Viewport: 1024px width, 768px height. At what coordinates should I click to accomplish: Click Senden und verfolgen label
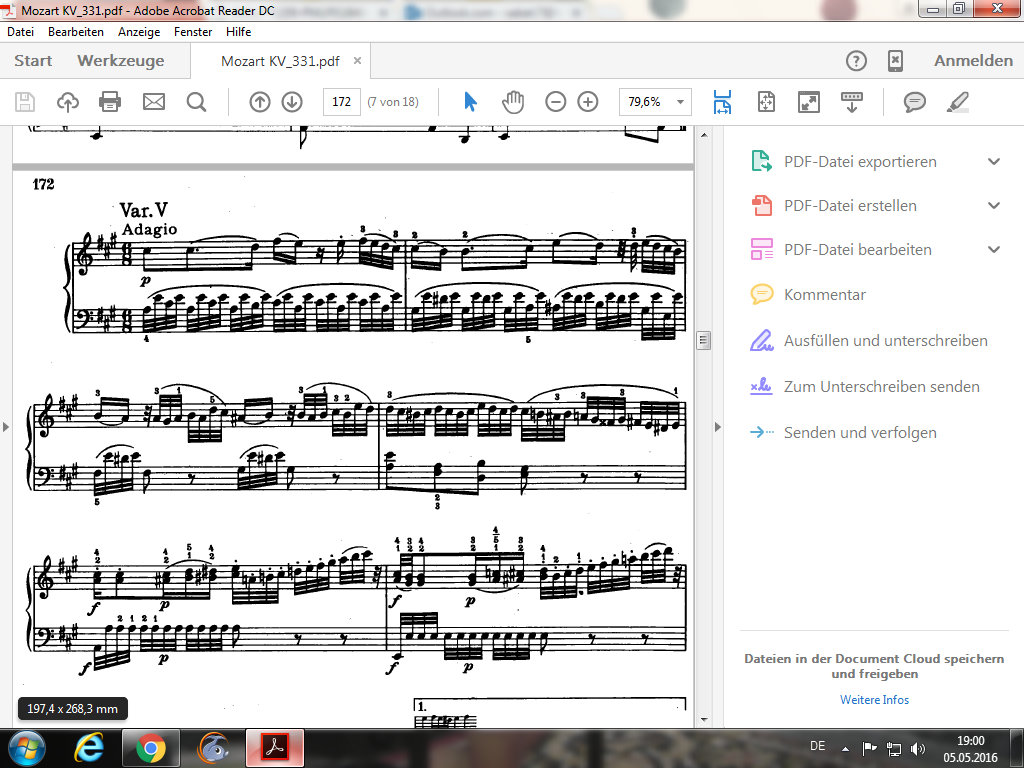pos(860,432)
